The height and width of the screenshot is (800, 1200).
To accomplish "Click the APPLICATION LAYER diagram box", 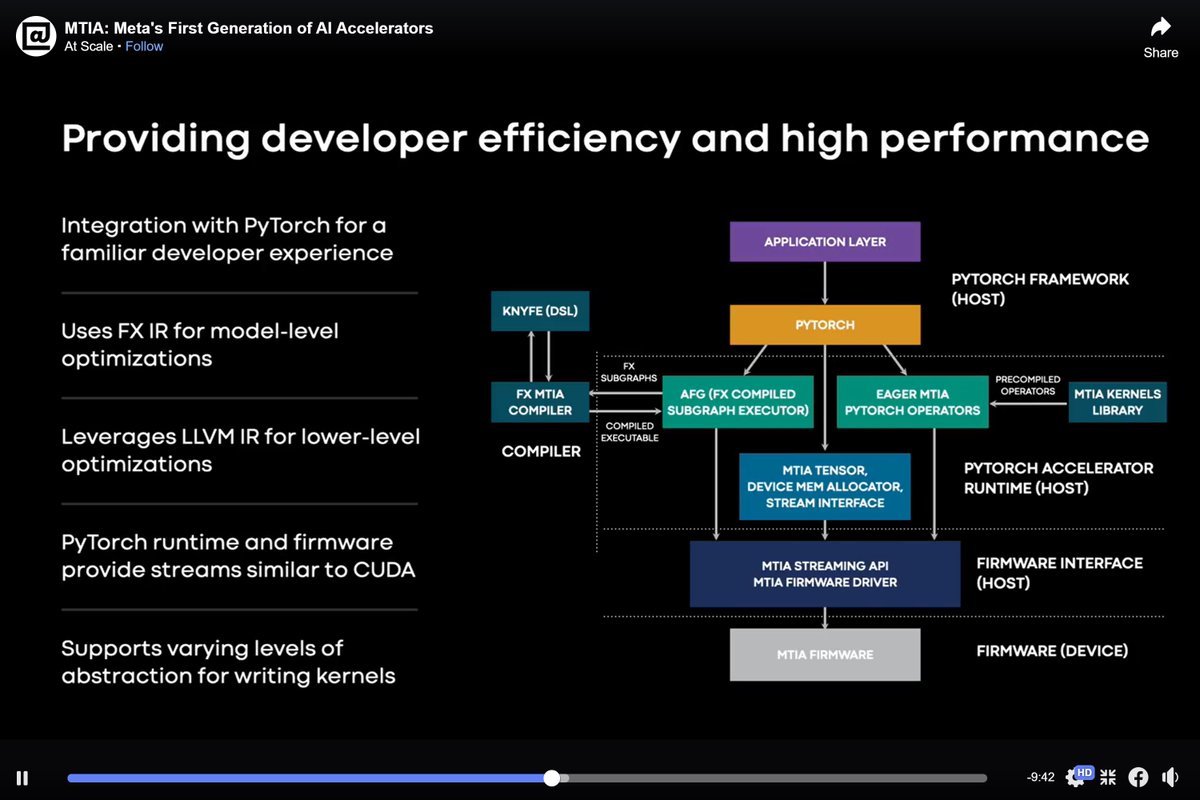I will pyautogui.click(x=825, y=241).
